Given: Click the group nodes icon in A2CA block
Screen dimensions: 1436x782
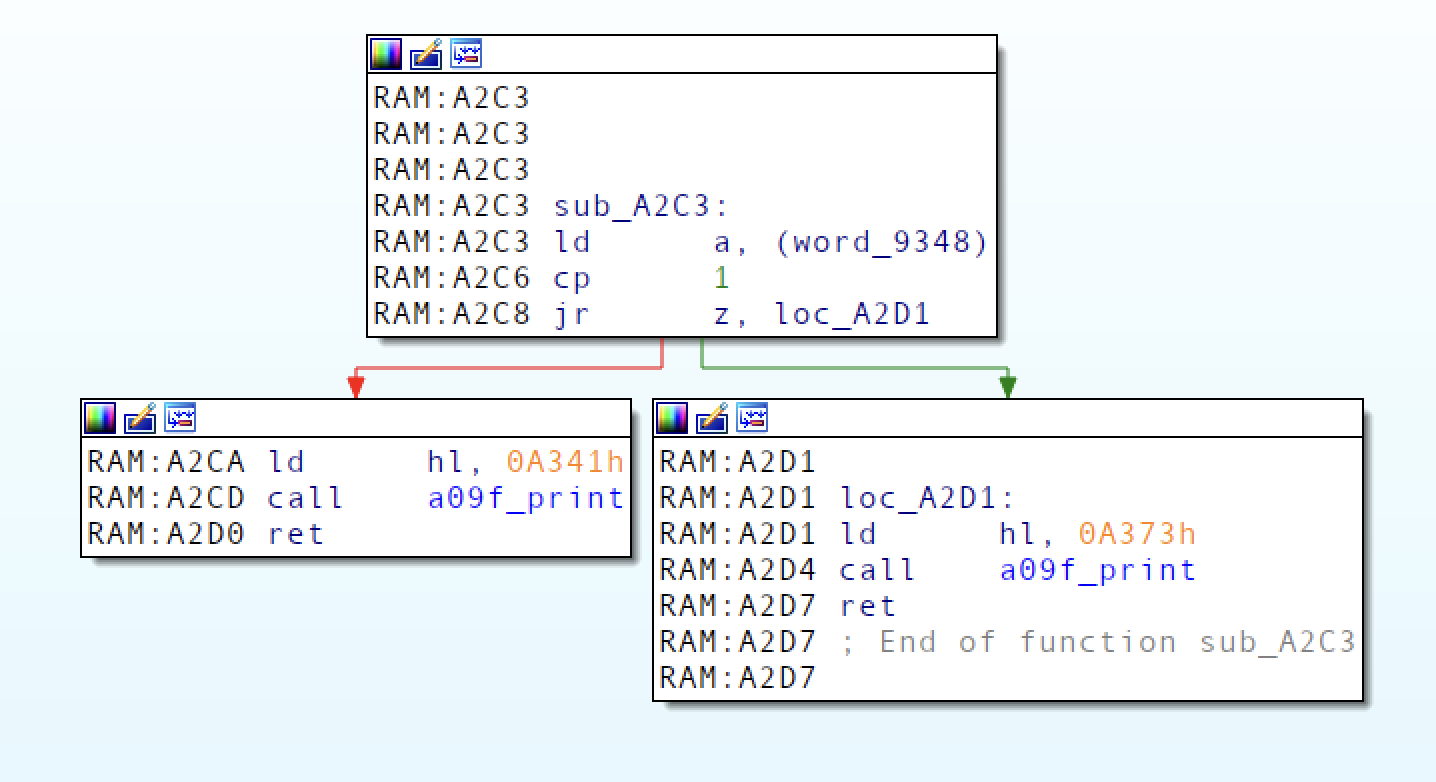Looking at the screenshot, I should pos(180,418).
